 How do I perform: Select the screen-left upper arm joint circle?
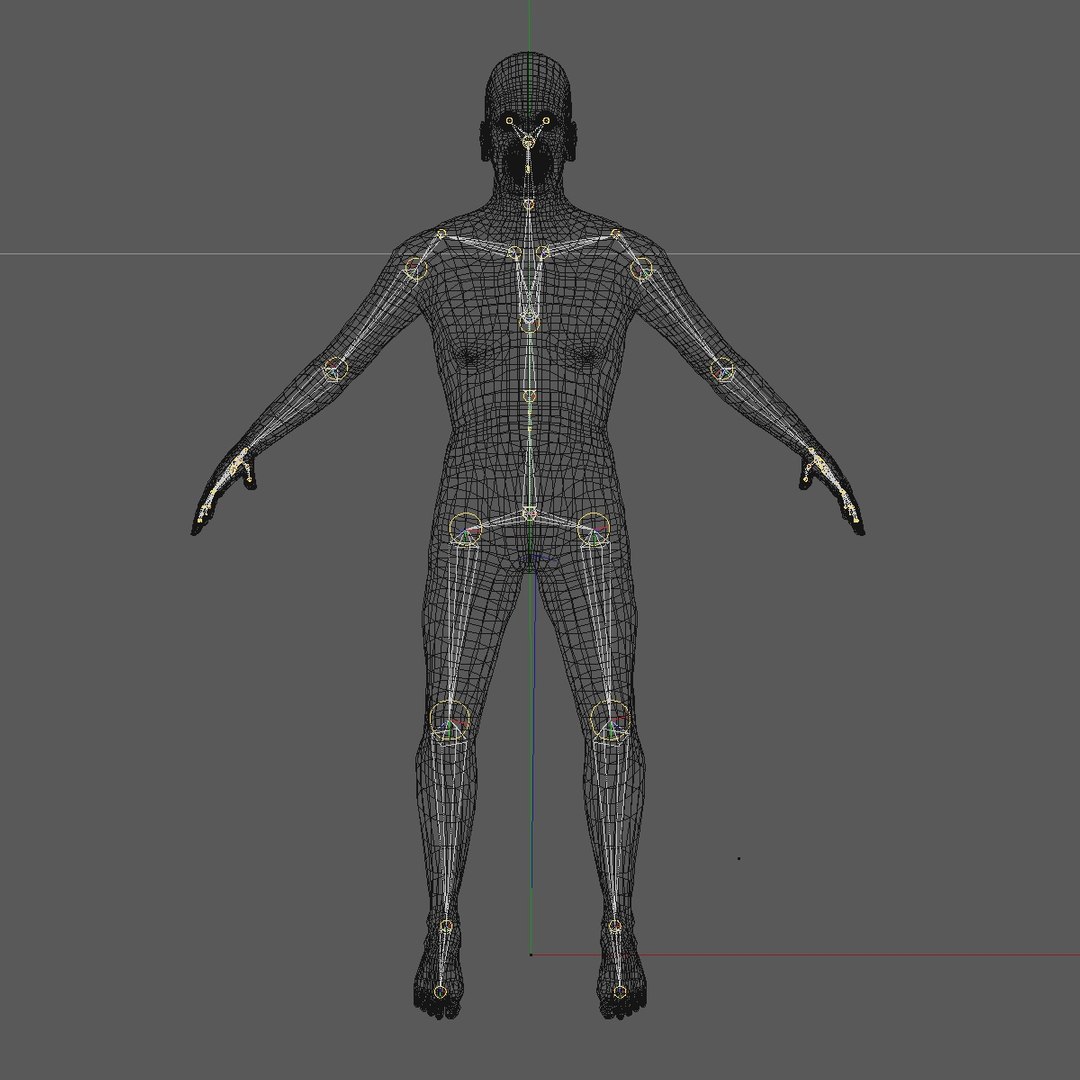[x=415, y=268]
